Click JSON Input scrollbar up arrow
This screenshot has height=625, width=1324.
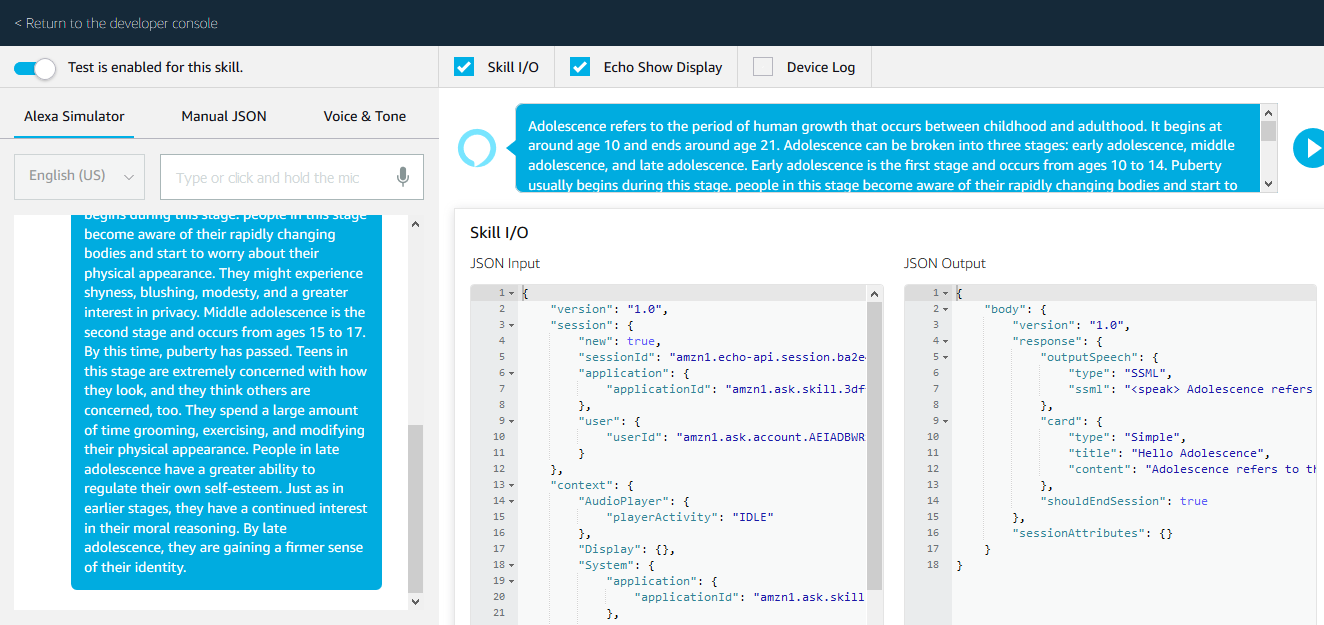coord(875,293)
